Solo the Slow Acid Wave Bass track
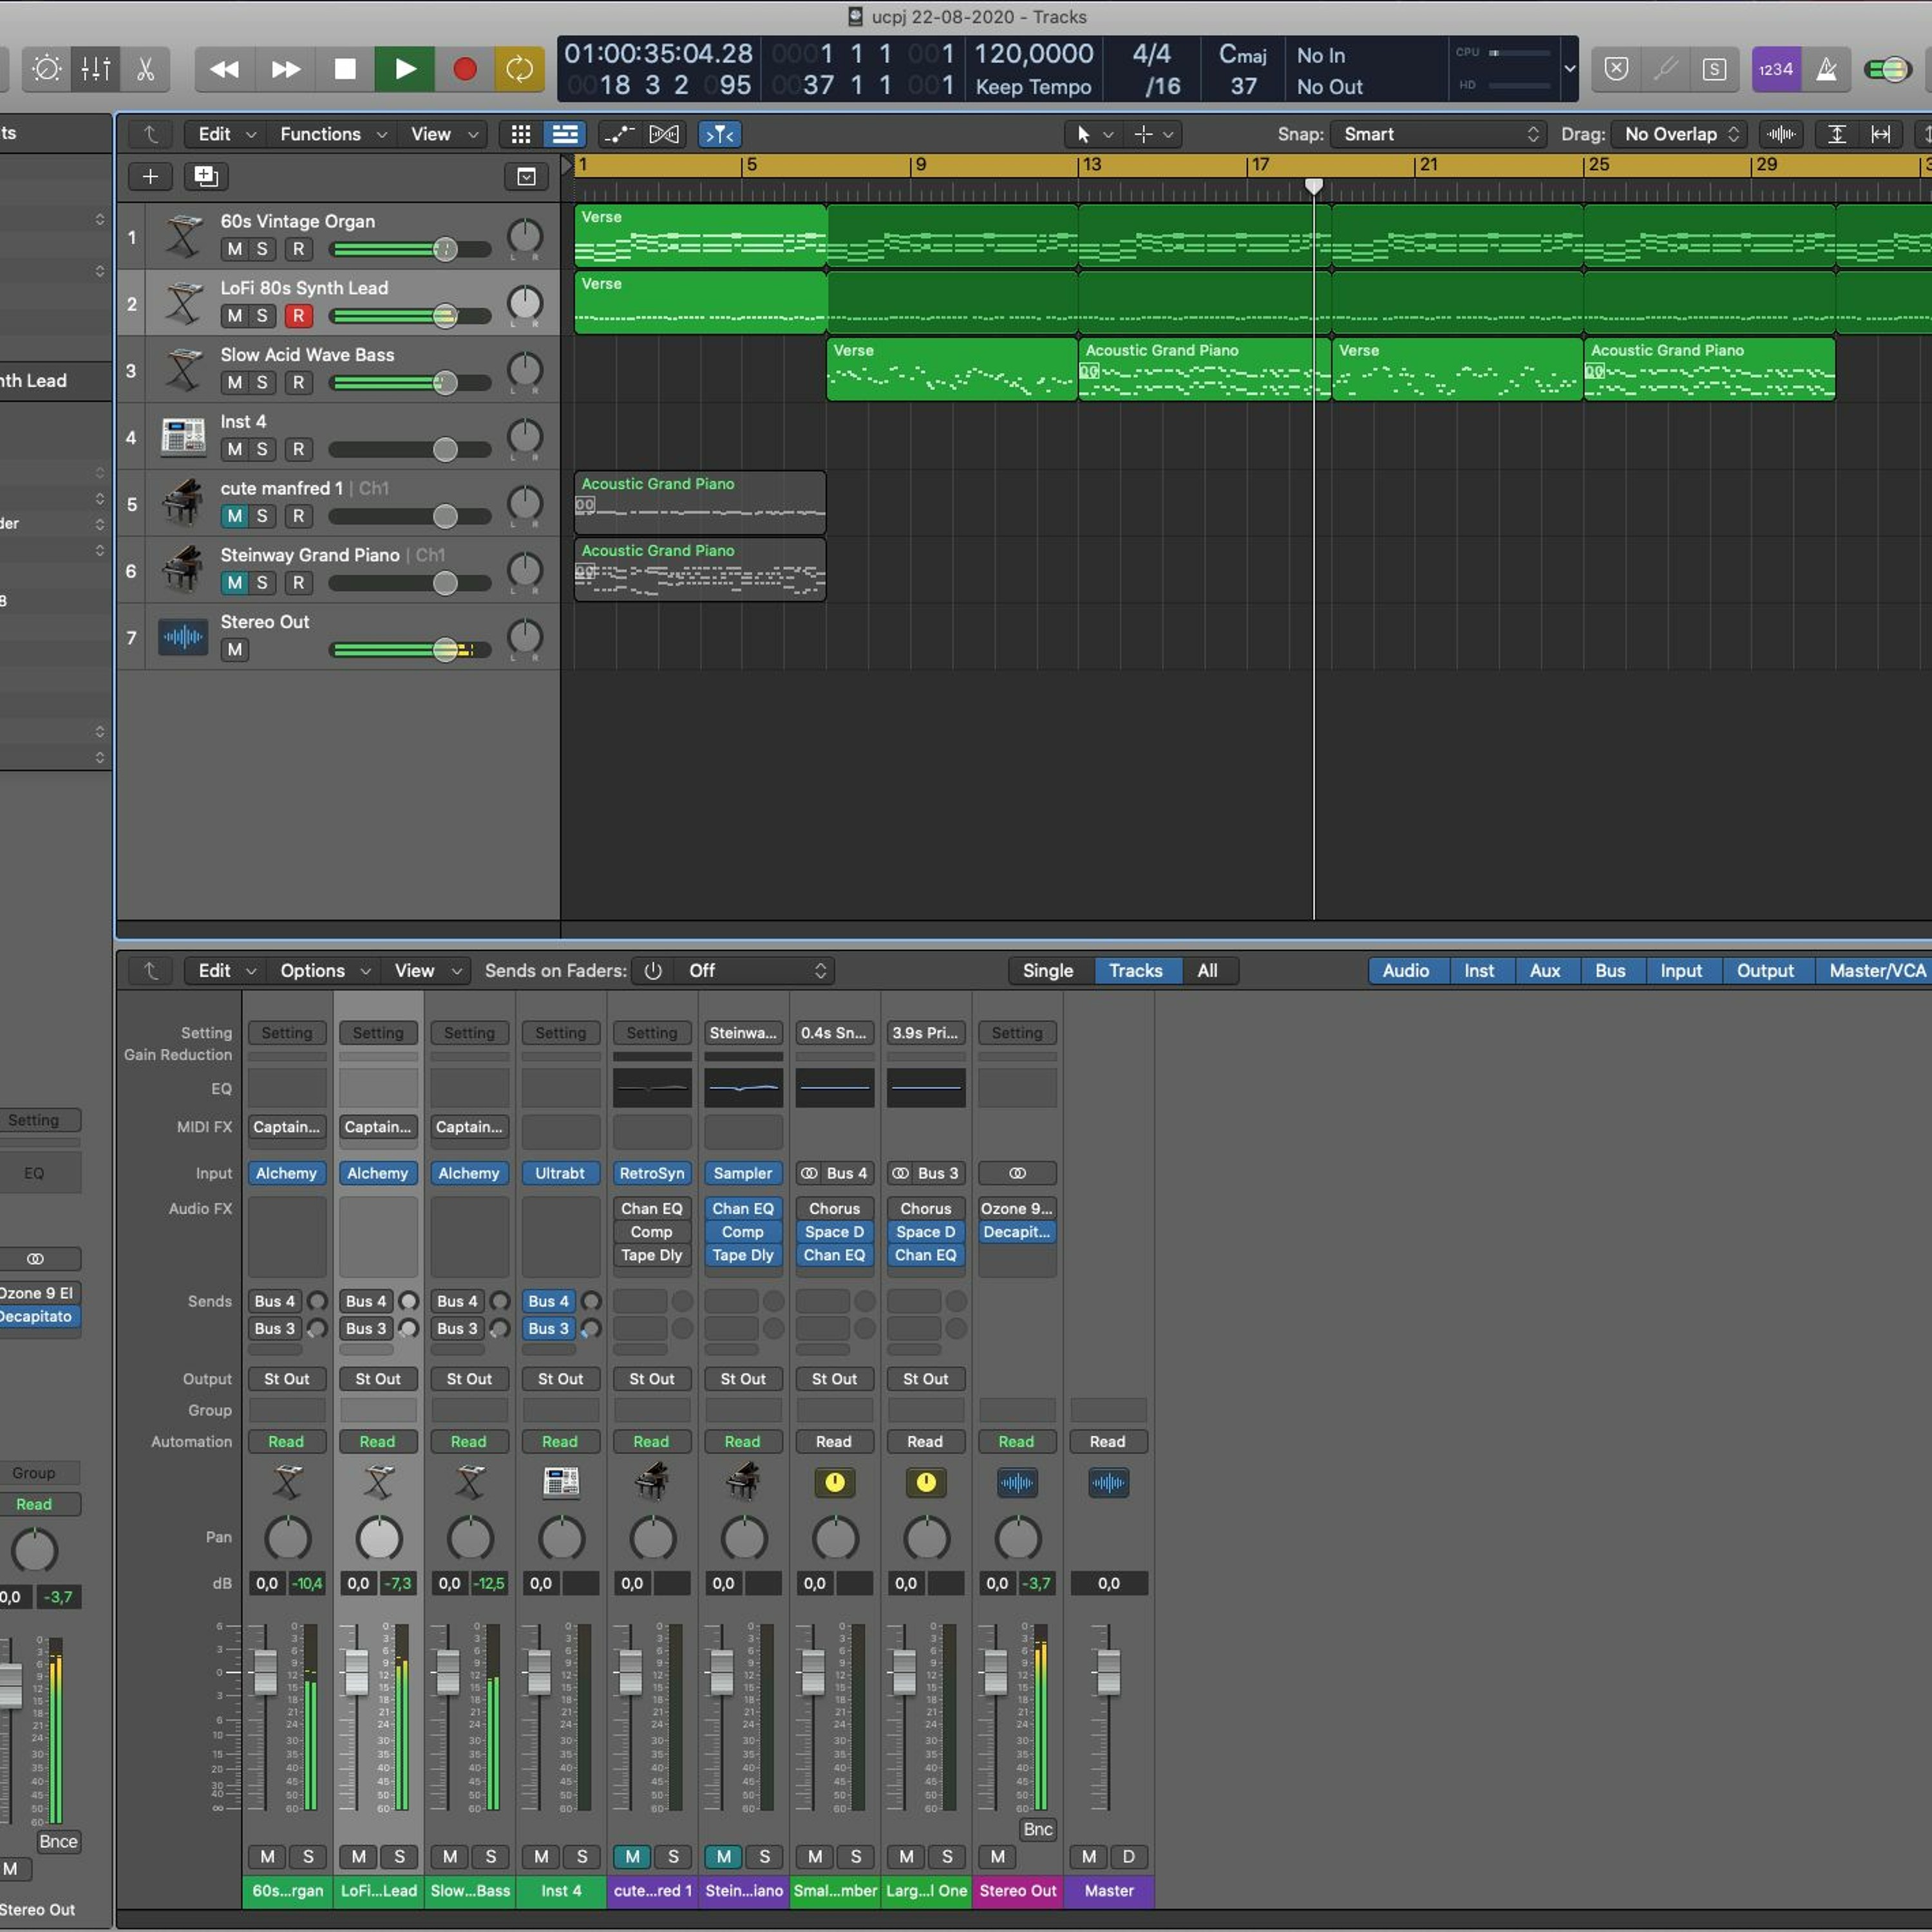This screenshot has width=1932, height=1932. 262,382
